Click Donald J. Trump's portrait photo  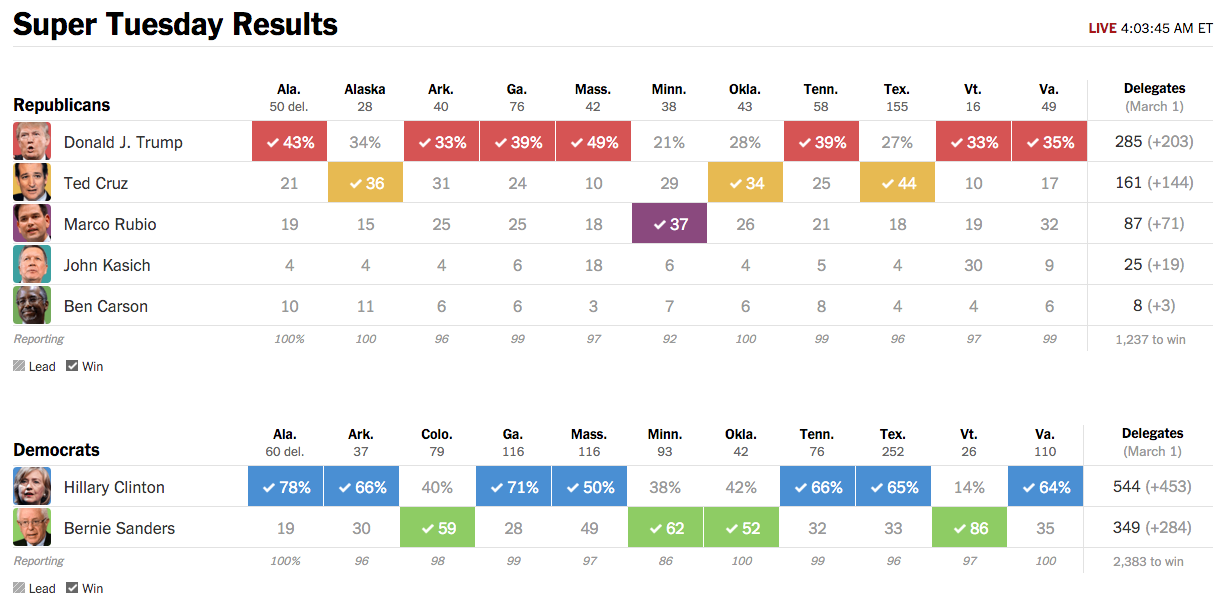[32, 142]
